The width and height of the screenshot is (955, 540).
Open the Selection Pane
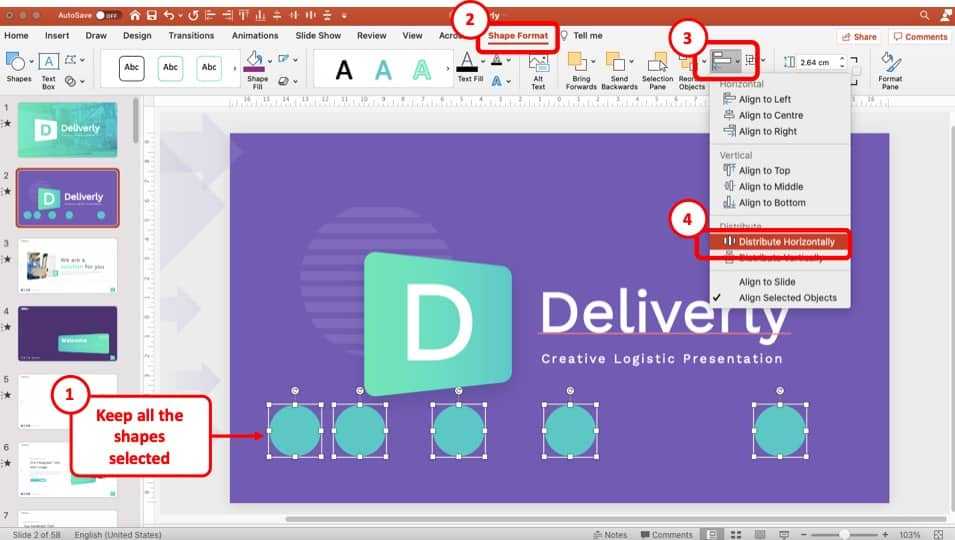(657, 67)
